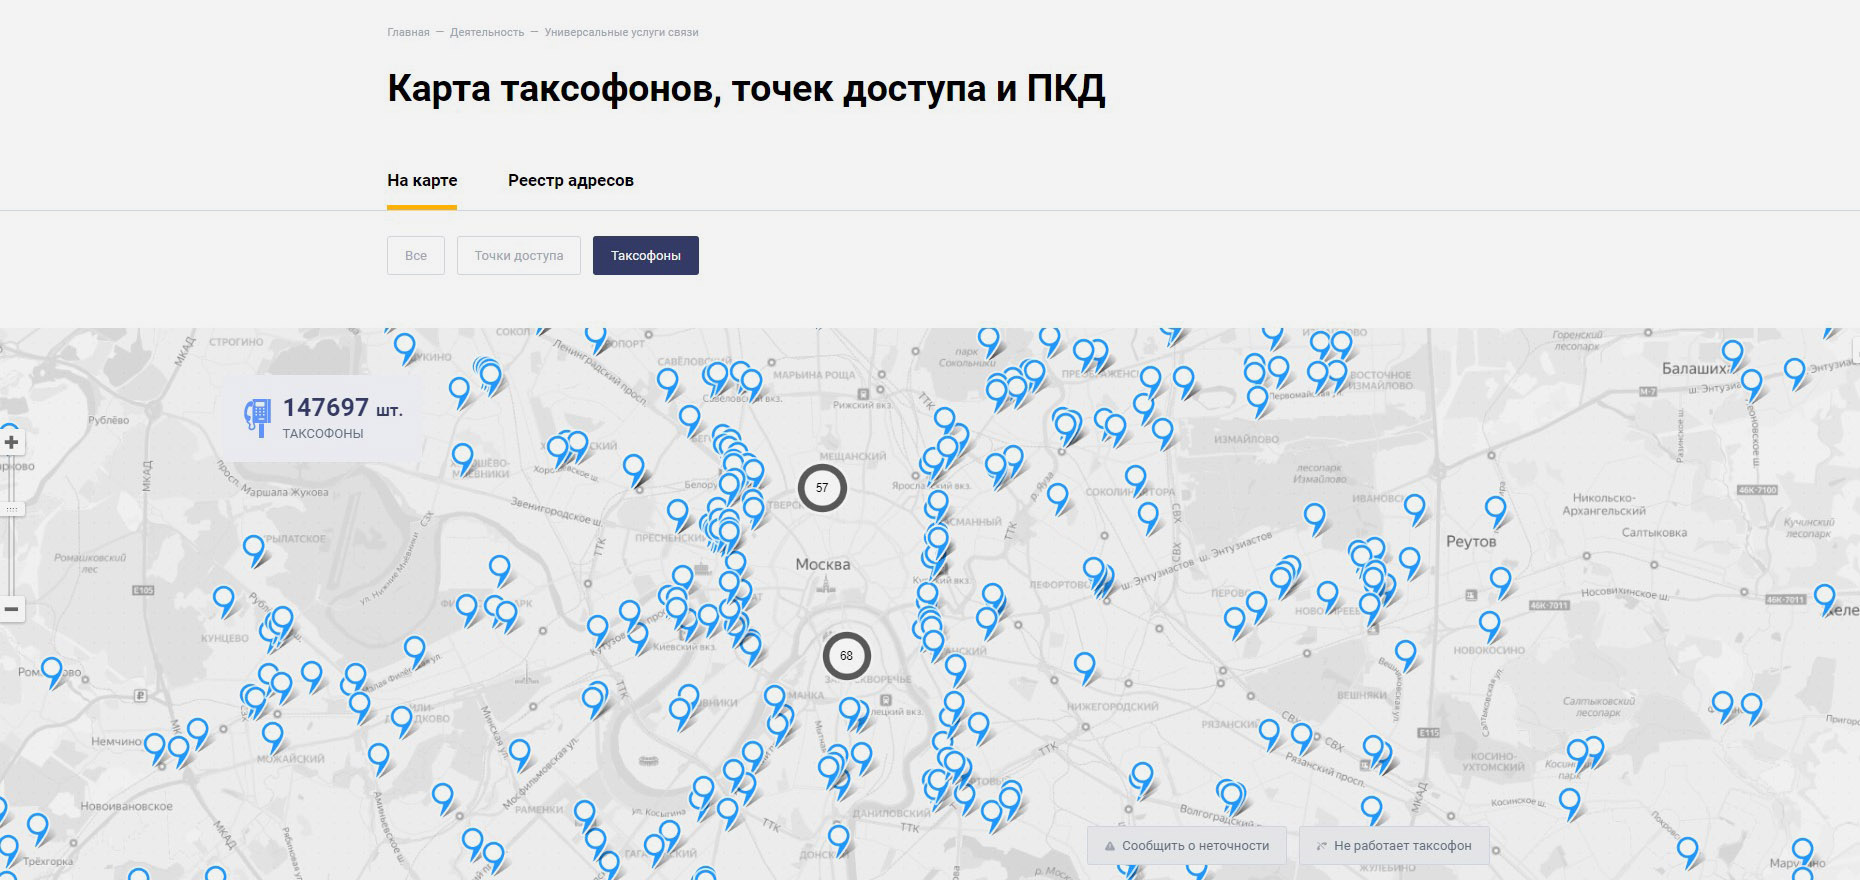Switch to the На карте tab
The image size is (1860, 880).
[422, 180]
